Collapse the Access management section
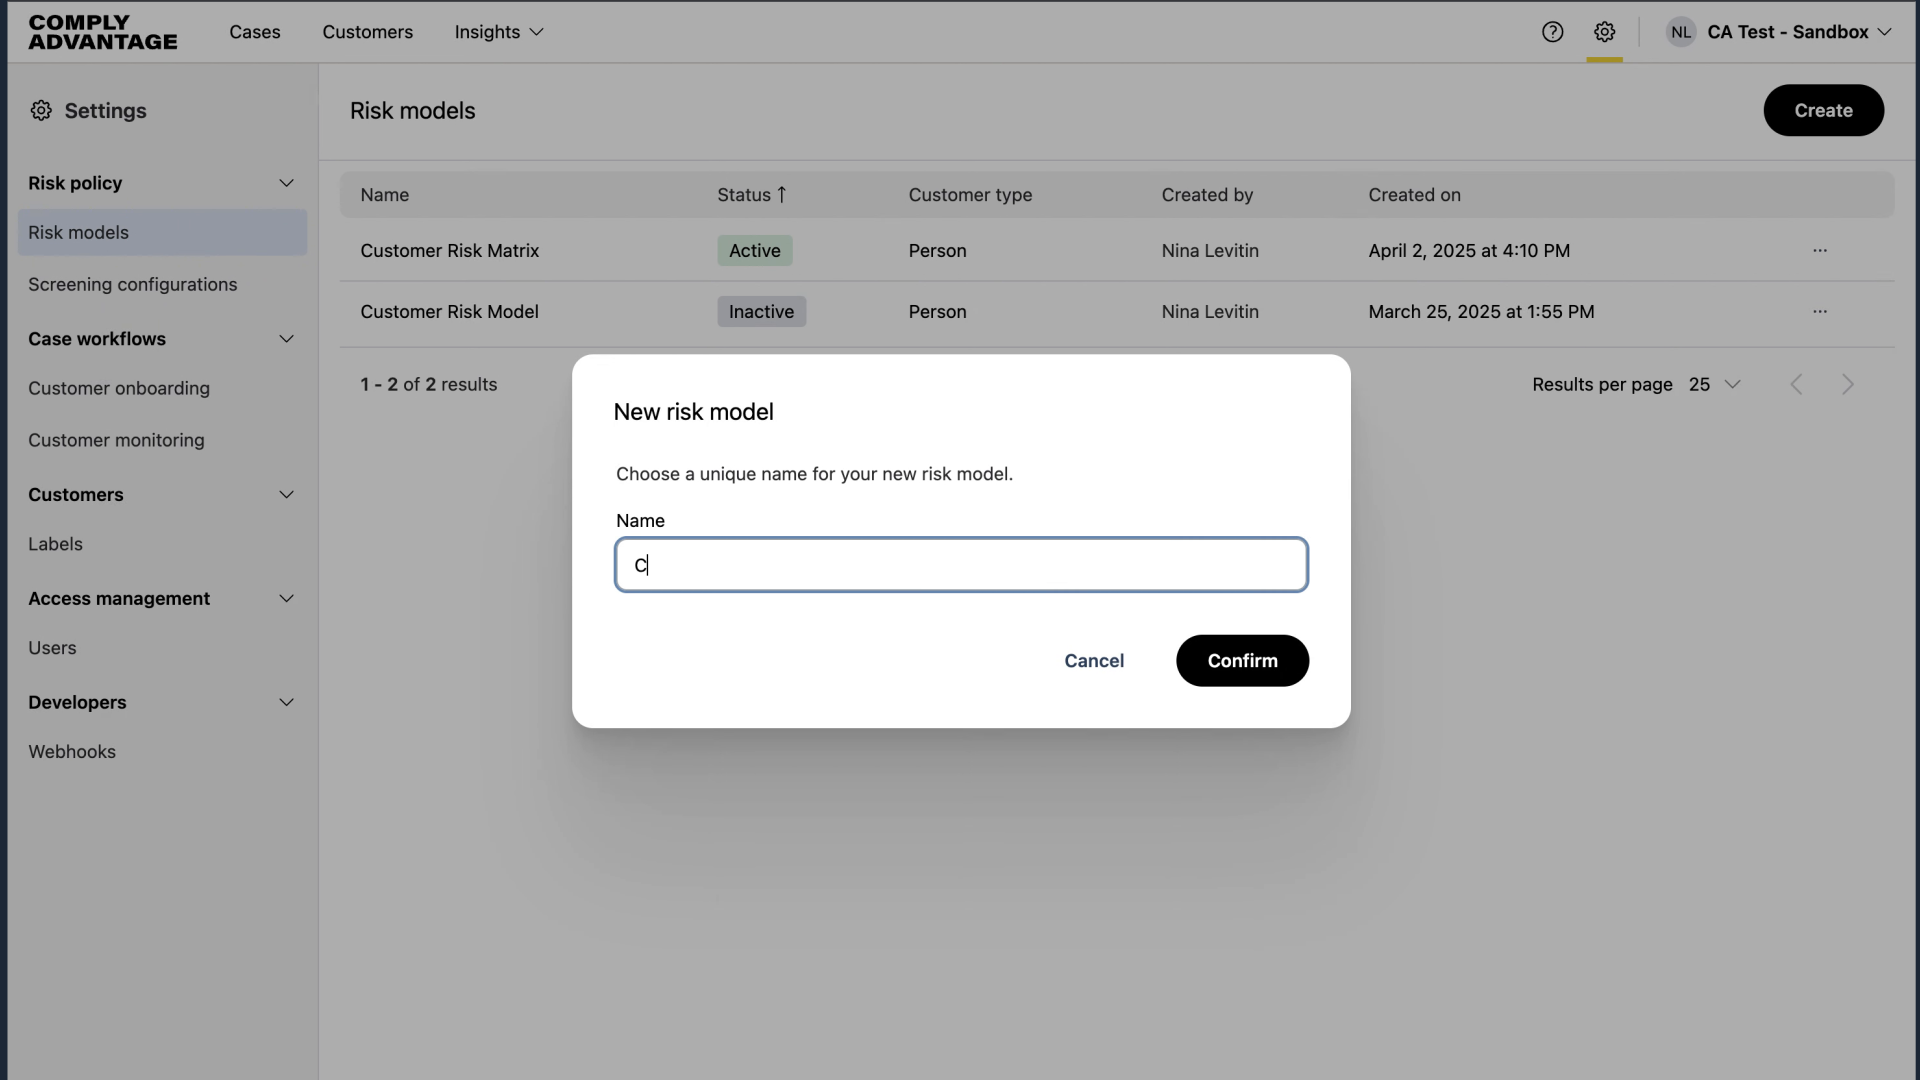This screenshot has width=1920, height=1080. coord(286,599)
